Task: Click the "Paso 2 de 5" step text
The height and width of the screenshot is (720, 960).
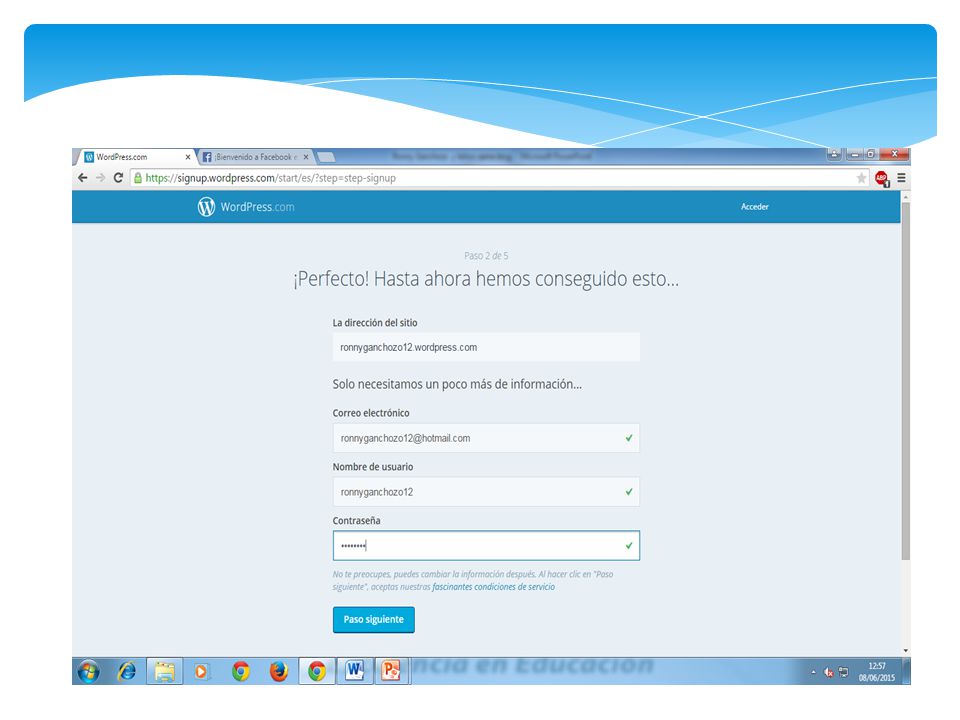Action: tap(486, 256)
